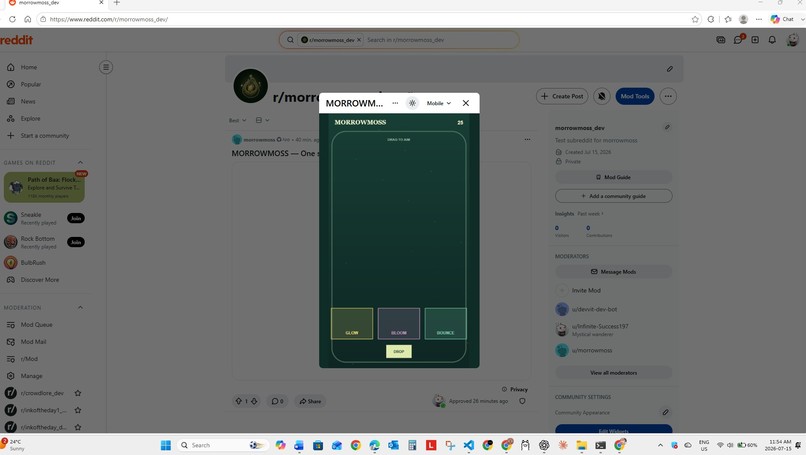Image resolution: width=806 pixels, height=455 pixels.
Task: Open the Best sort dropdown
Action: point(237,120)
